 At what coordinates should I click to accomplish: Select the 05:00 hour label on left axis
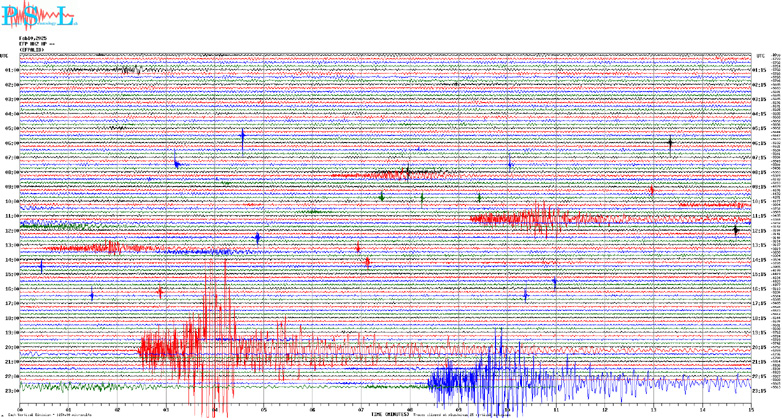pos(10,128)
